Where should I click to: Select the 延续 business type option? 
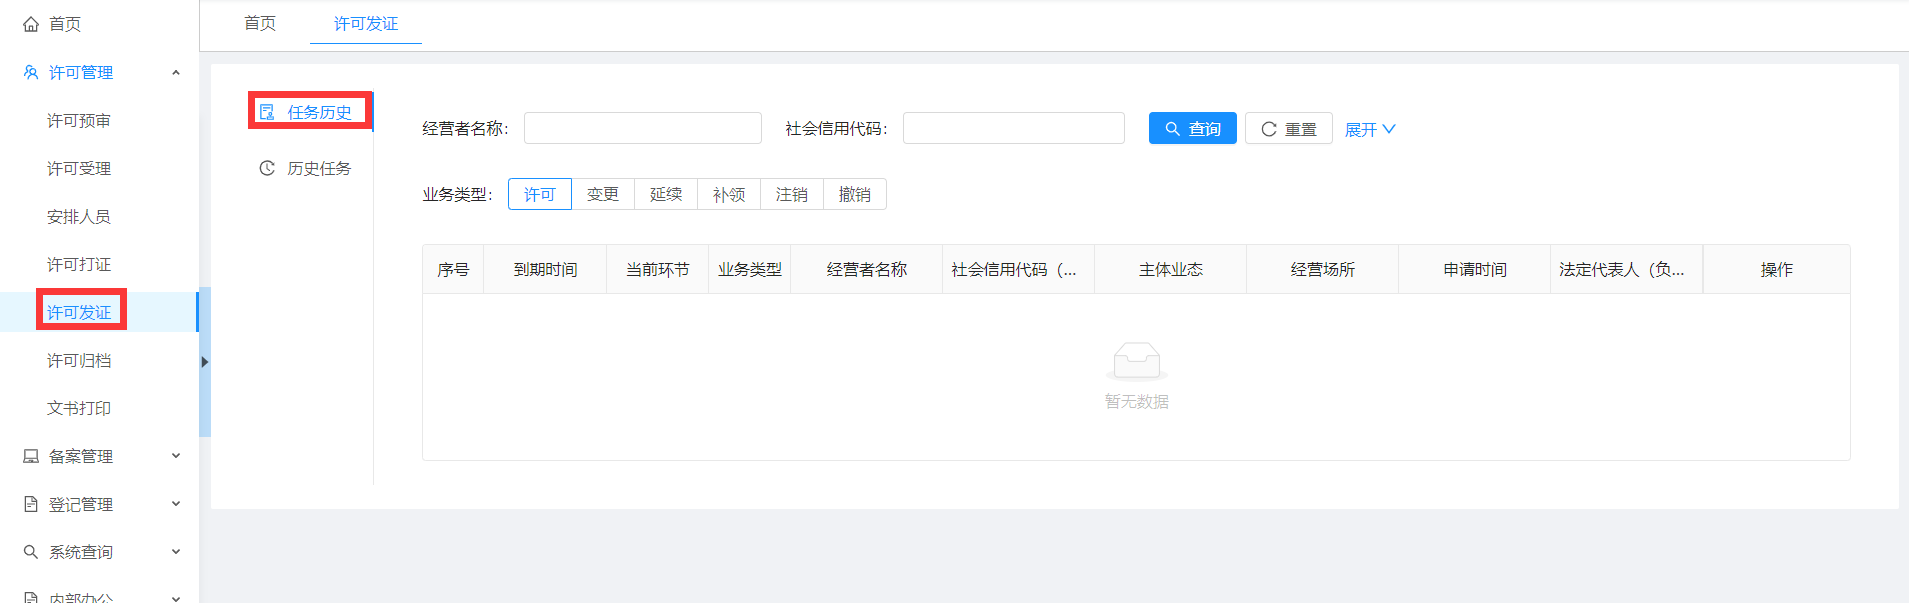pos(665,194)
